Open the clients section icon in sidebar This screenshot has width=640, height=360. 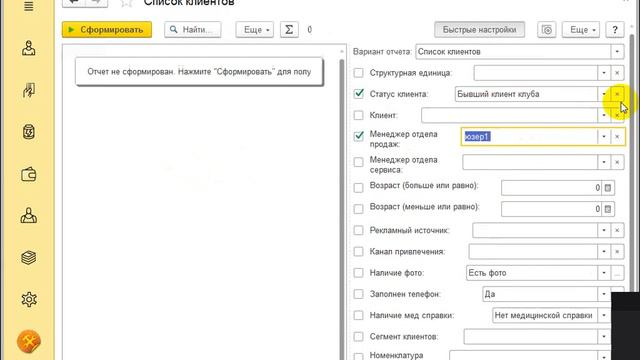click(x=29, y=48)
